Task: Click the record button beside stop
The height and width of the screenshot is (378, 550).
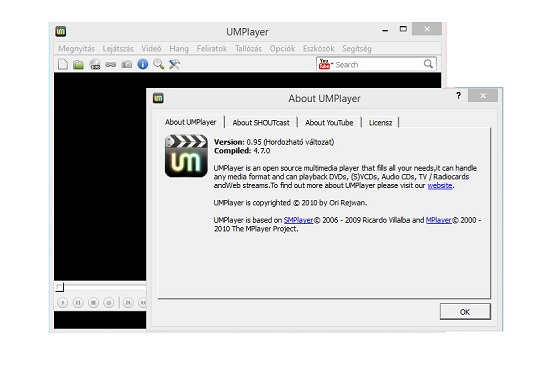Action: click(109, 302)
